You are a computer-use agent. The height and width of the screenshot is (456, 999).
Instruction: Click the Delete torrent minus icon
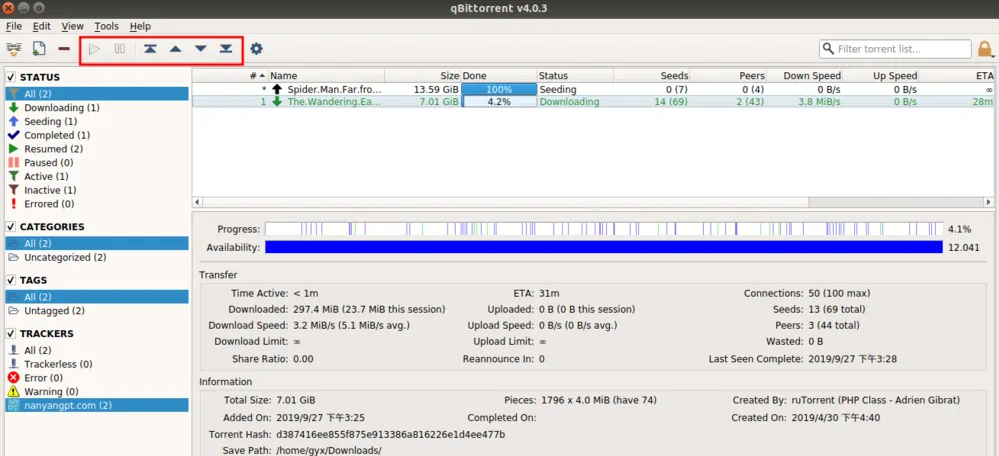[x=64, y=49]
